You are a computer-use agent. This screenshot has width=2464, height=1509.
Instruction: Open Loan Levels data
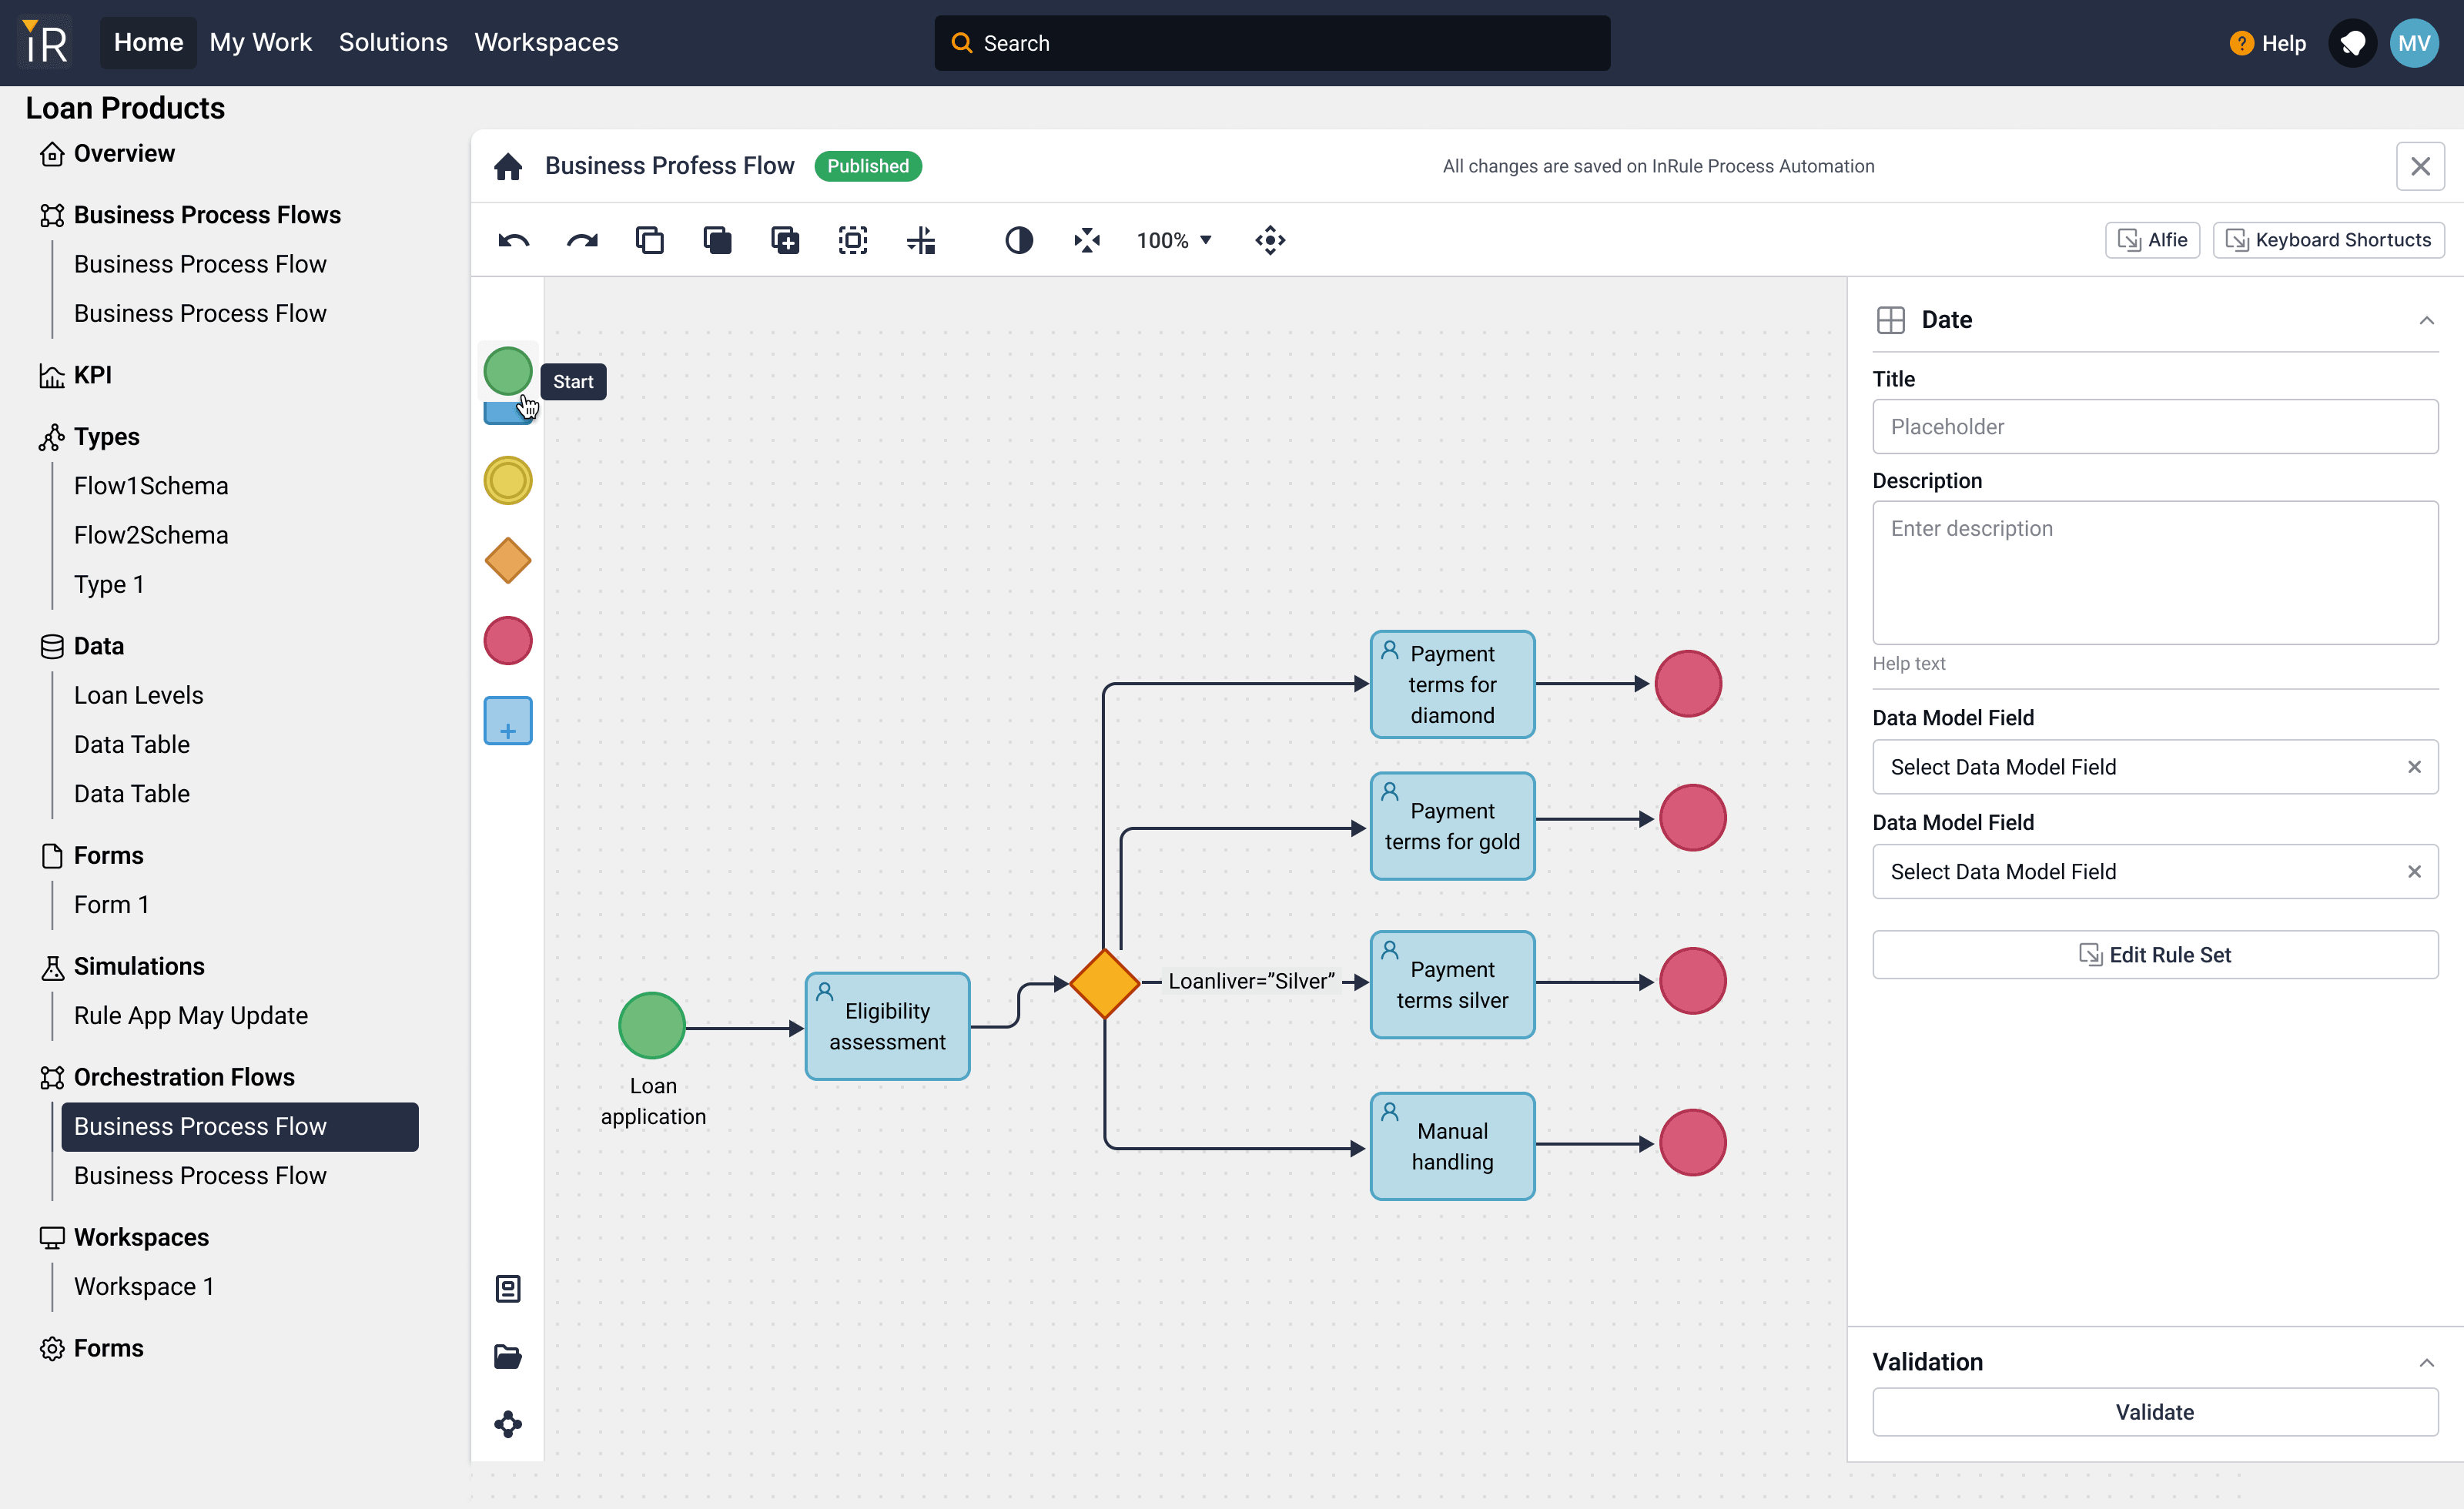pos(138,695)
